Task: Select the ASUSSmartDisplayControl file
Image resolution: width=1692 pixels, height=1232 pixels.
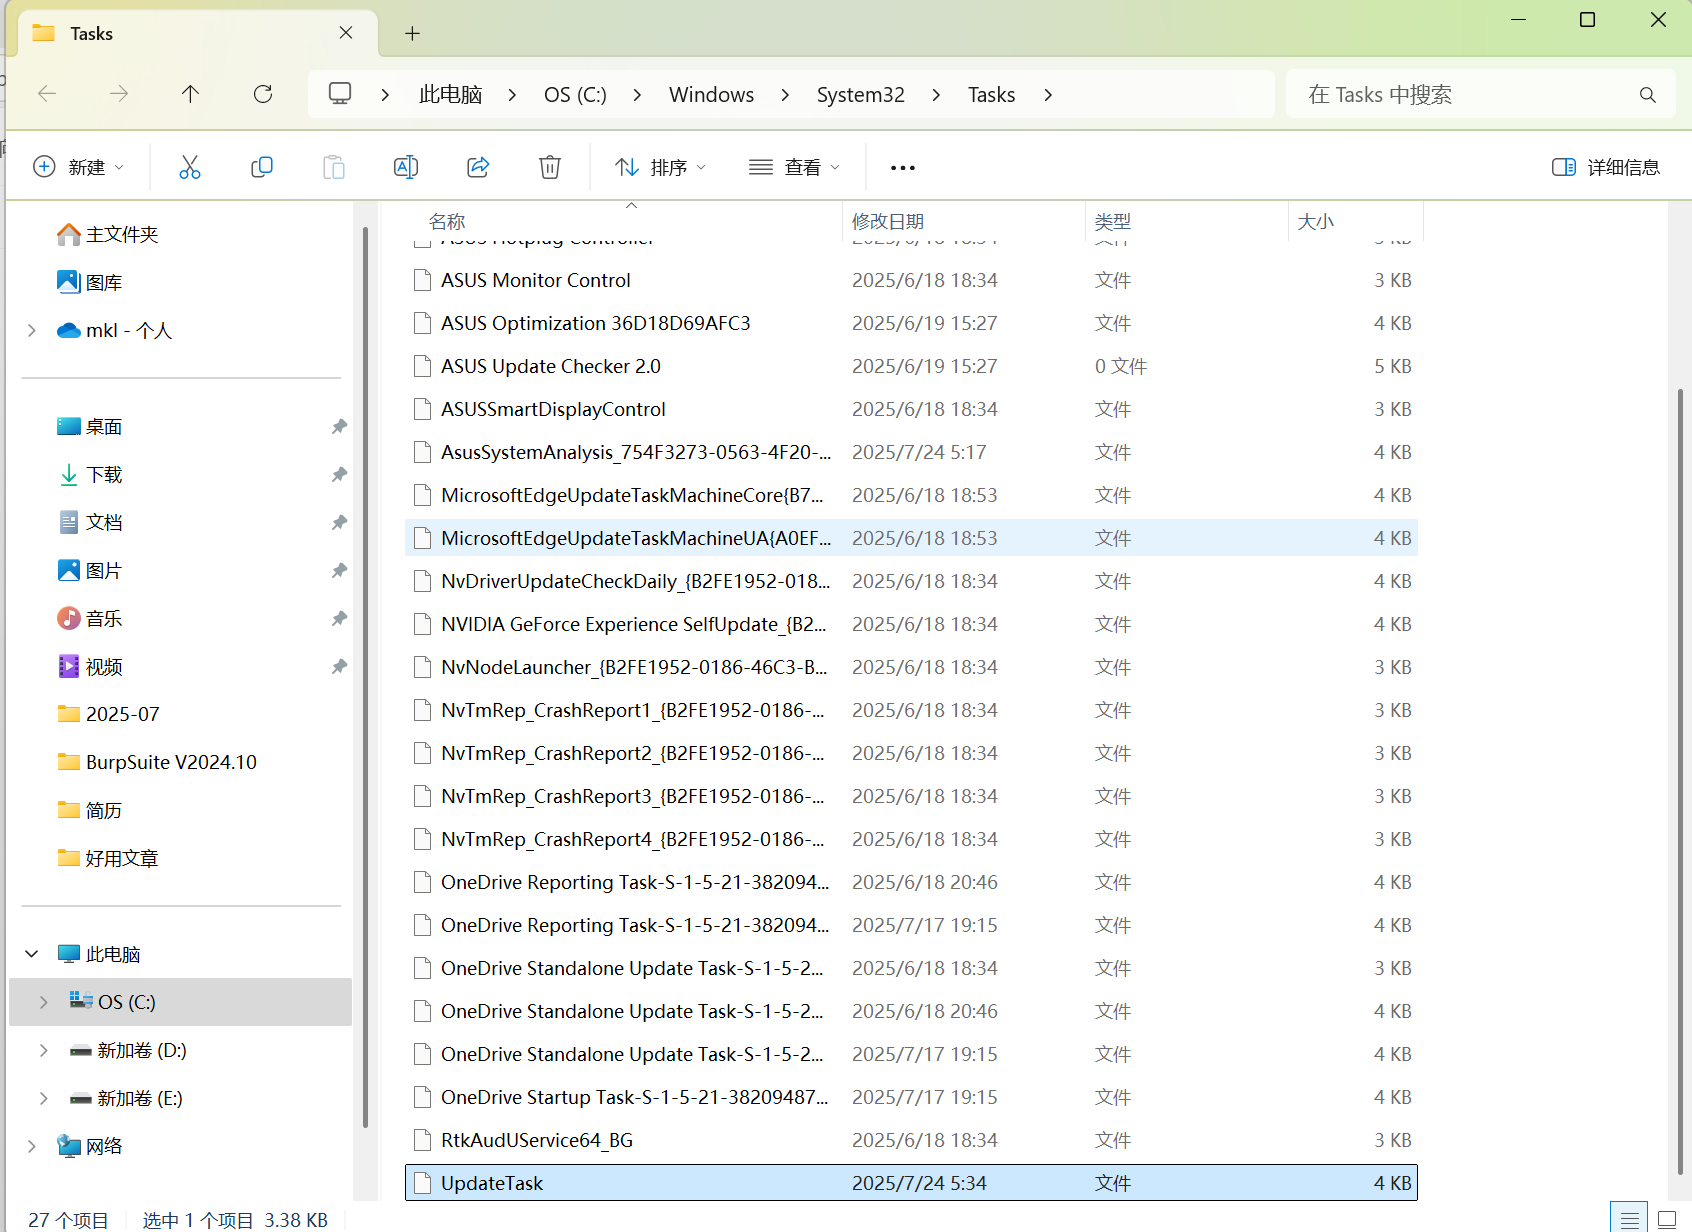Action: click(911, 409)
